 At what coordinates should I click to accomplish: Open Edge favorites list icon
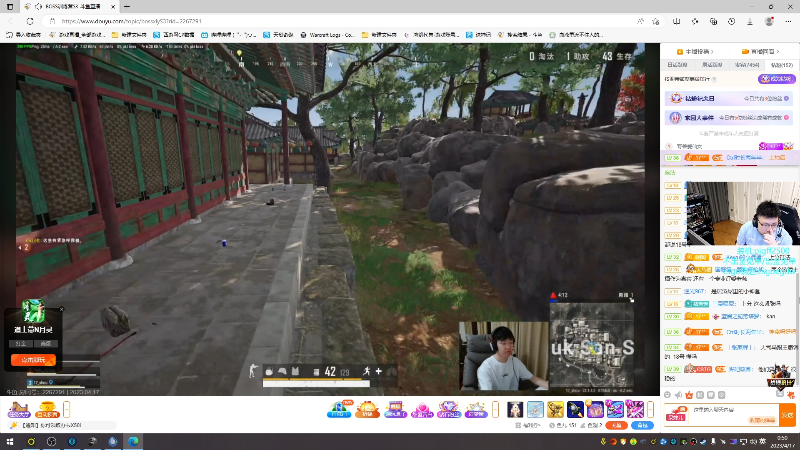coord(695,21)
